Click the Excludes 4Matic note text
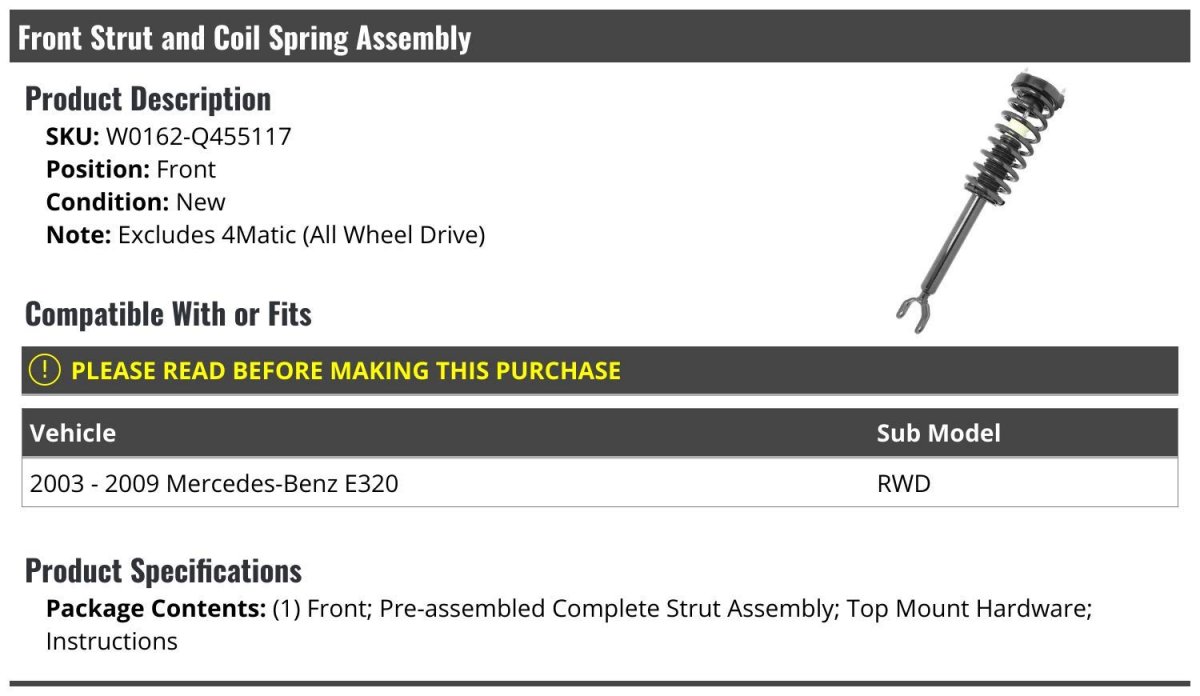Viewport: 1200px width, 696px height. point(301,235)
